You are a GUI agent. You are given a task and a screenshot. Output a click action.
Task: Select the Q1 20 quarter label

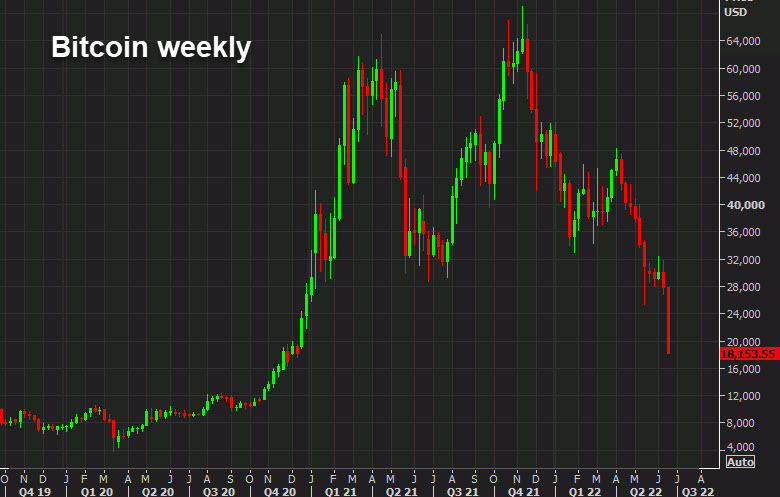tap(97, 492)
